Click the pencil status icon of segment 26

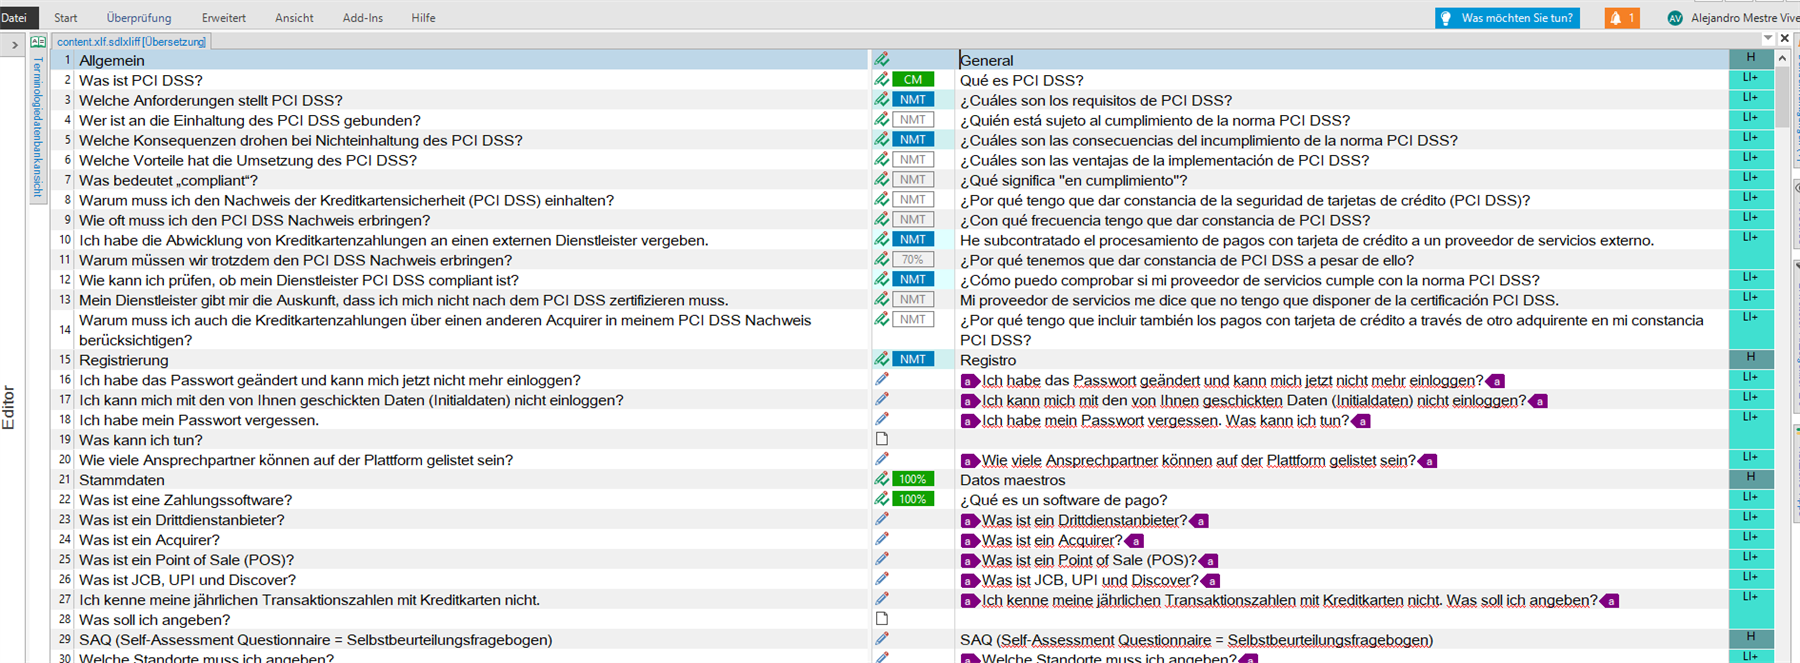point(882,579)
